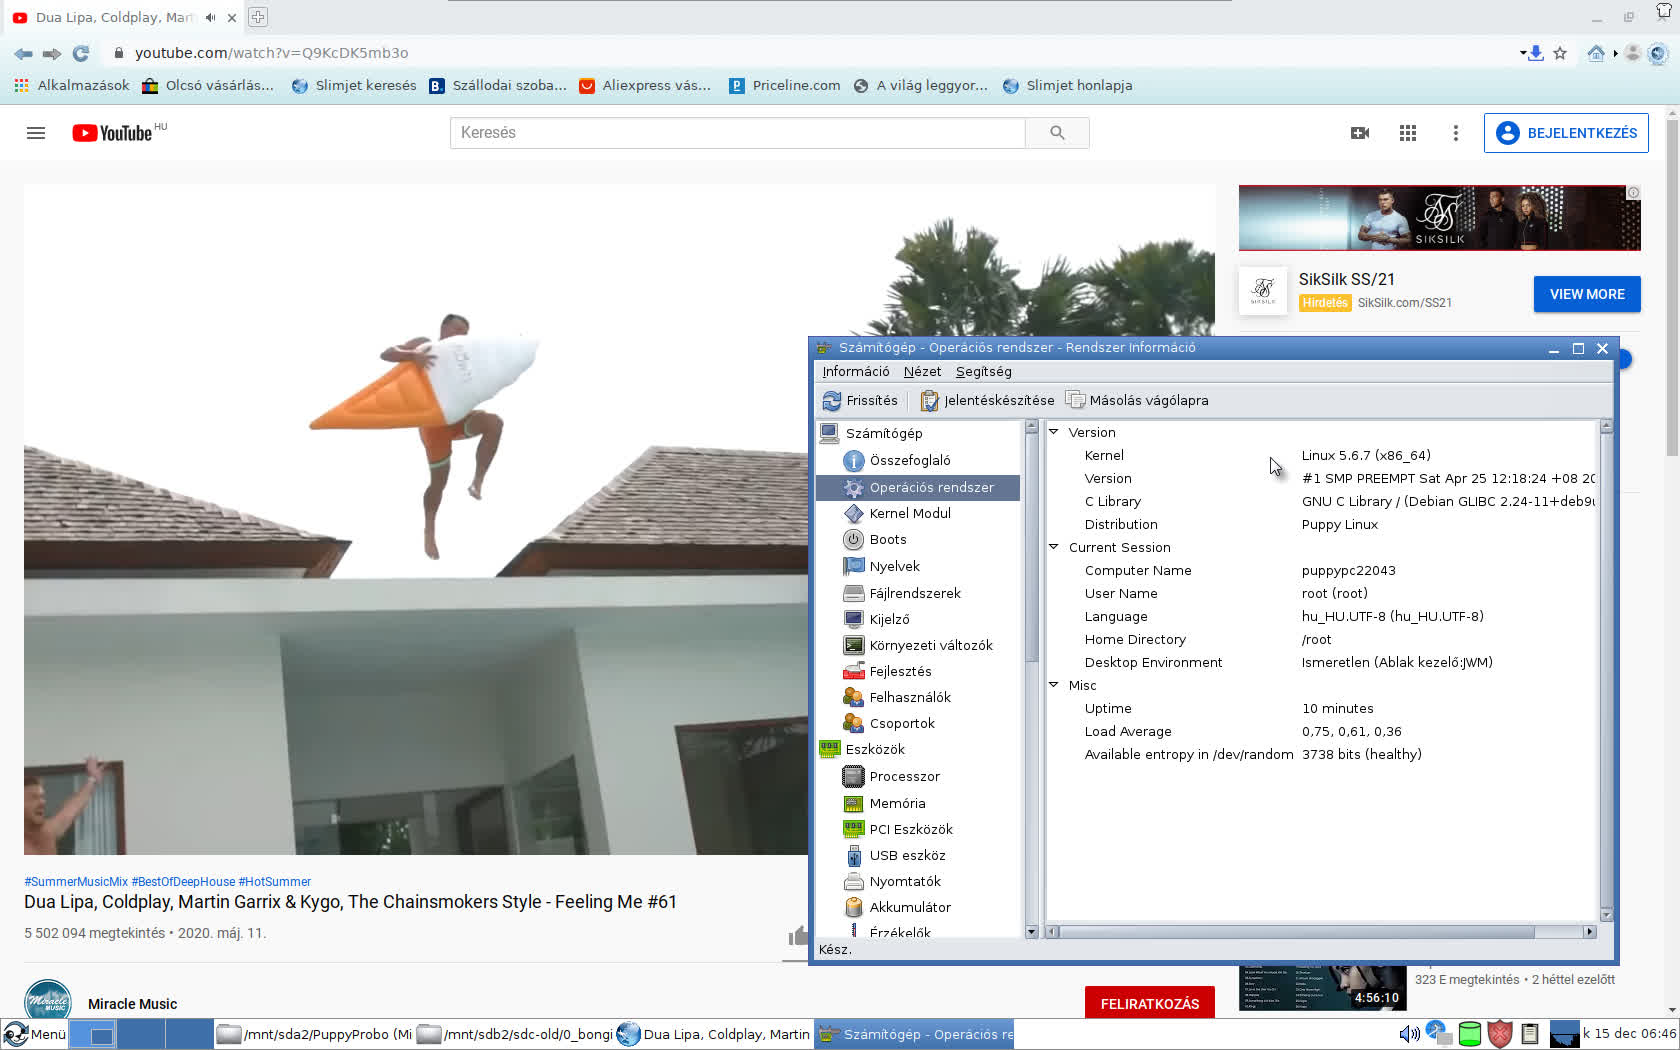Open YouTube settings three-dot menu

[x=1456, y=133]
